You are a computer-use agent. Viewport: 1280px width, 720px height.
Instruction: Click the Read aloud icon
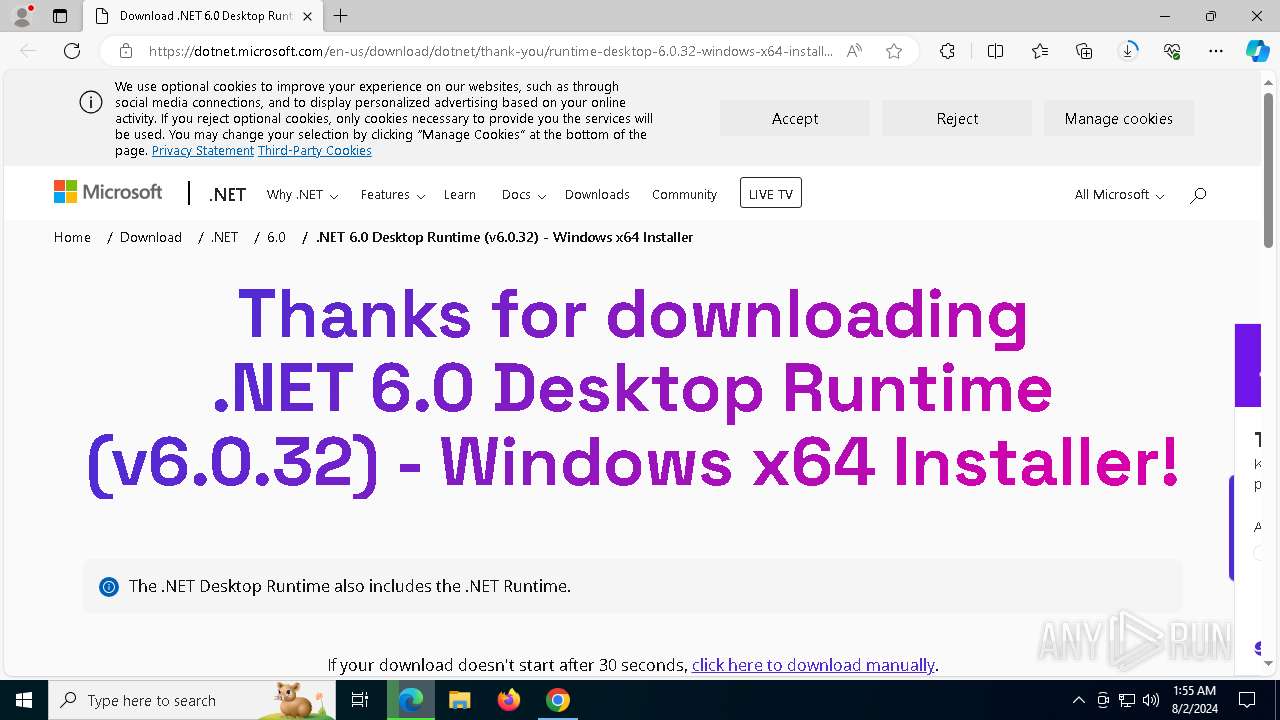[854, 51]
